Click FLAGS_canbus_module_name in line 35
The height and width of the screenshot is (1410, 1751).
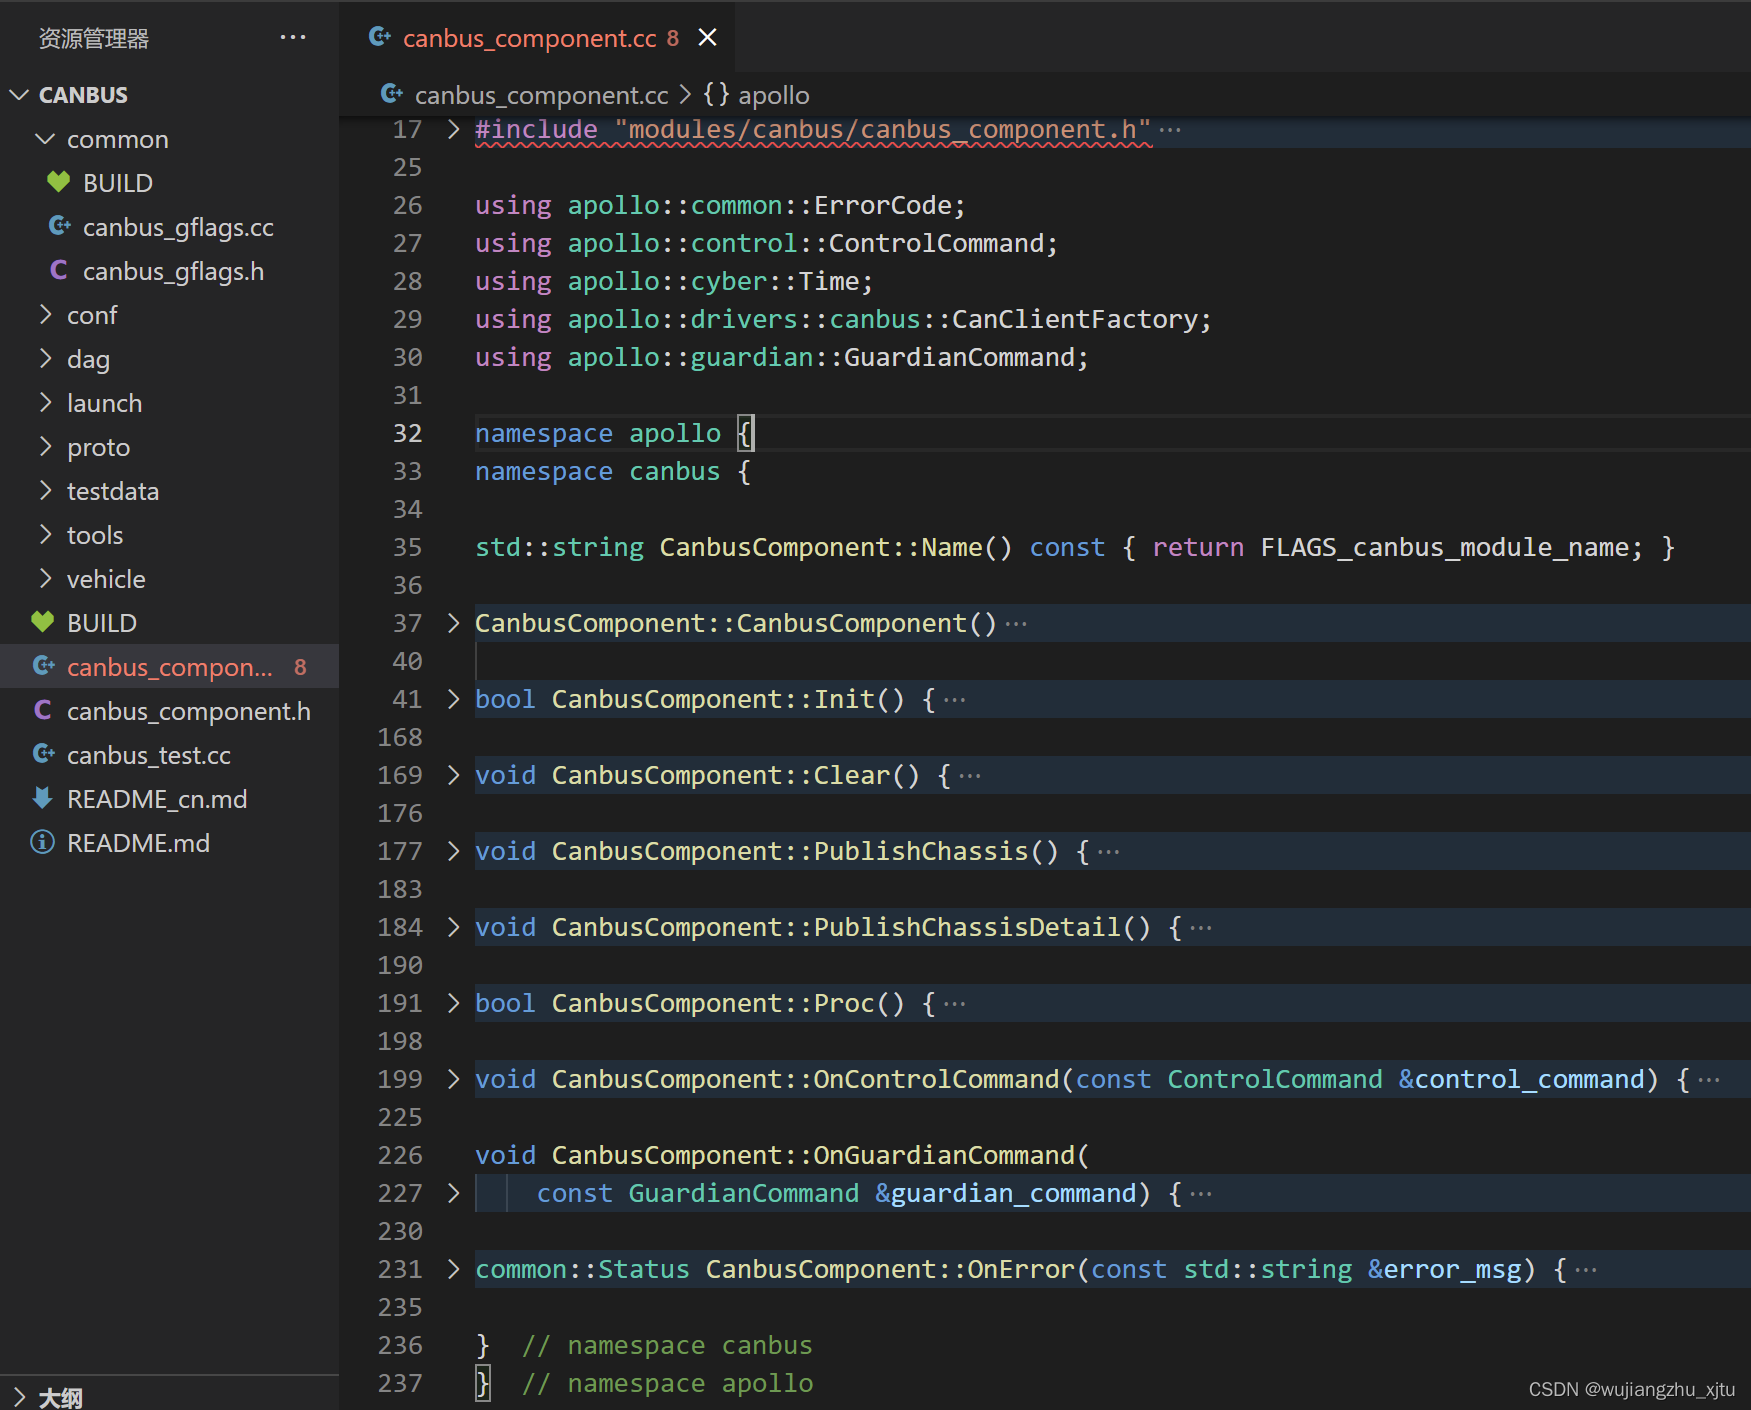[x=1445, y=547]
